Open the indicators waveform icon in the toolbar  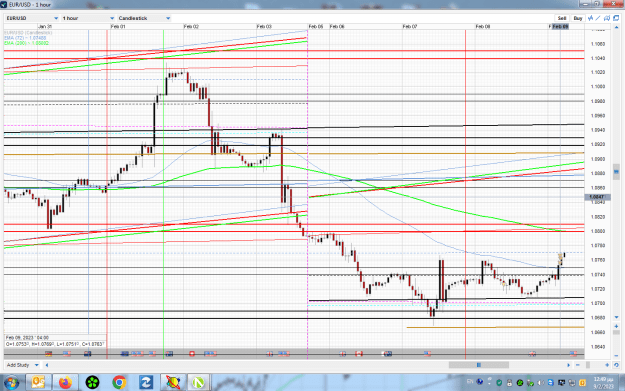[x=590, y=18]
